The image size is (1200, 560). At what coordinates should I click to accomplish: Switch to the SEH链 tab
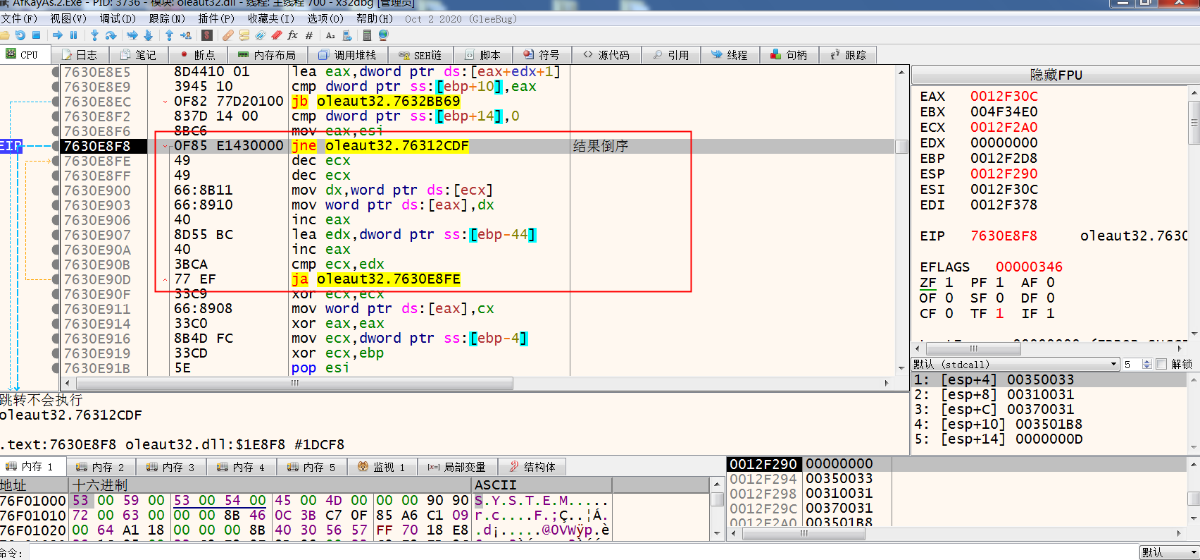[420, 55]
